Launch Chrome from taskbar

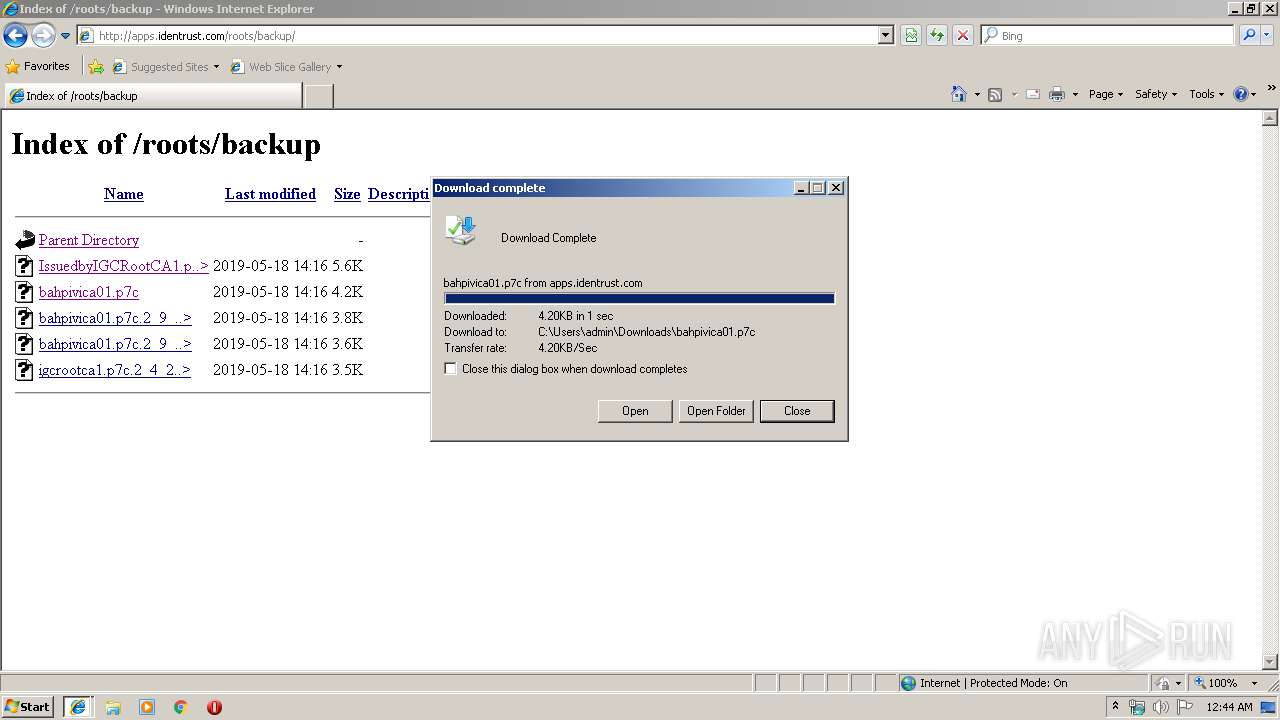coord(181,707)
